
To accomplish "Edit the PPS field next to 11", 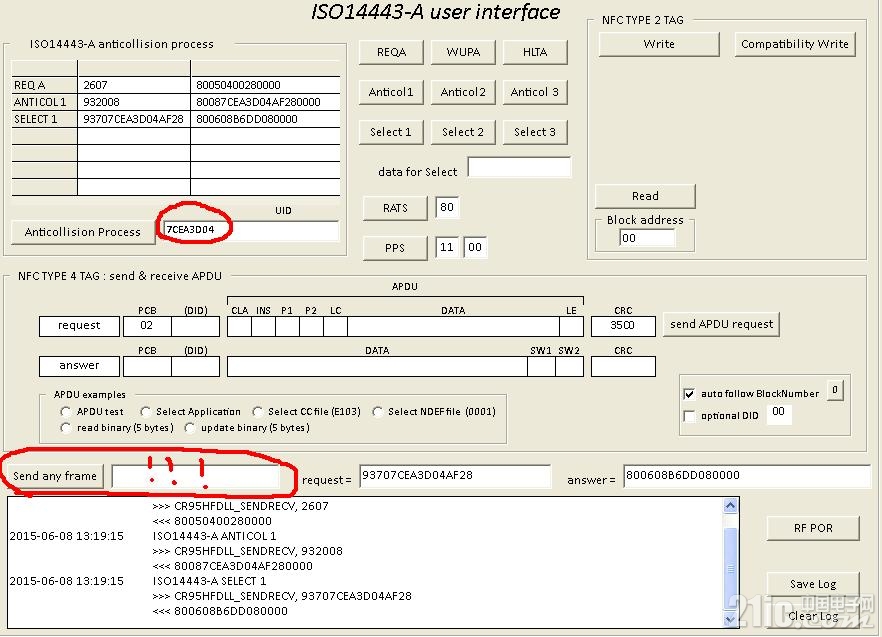I will point(475,248).
